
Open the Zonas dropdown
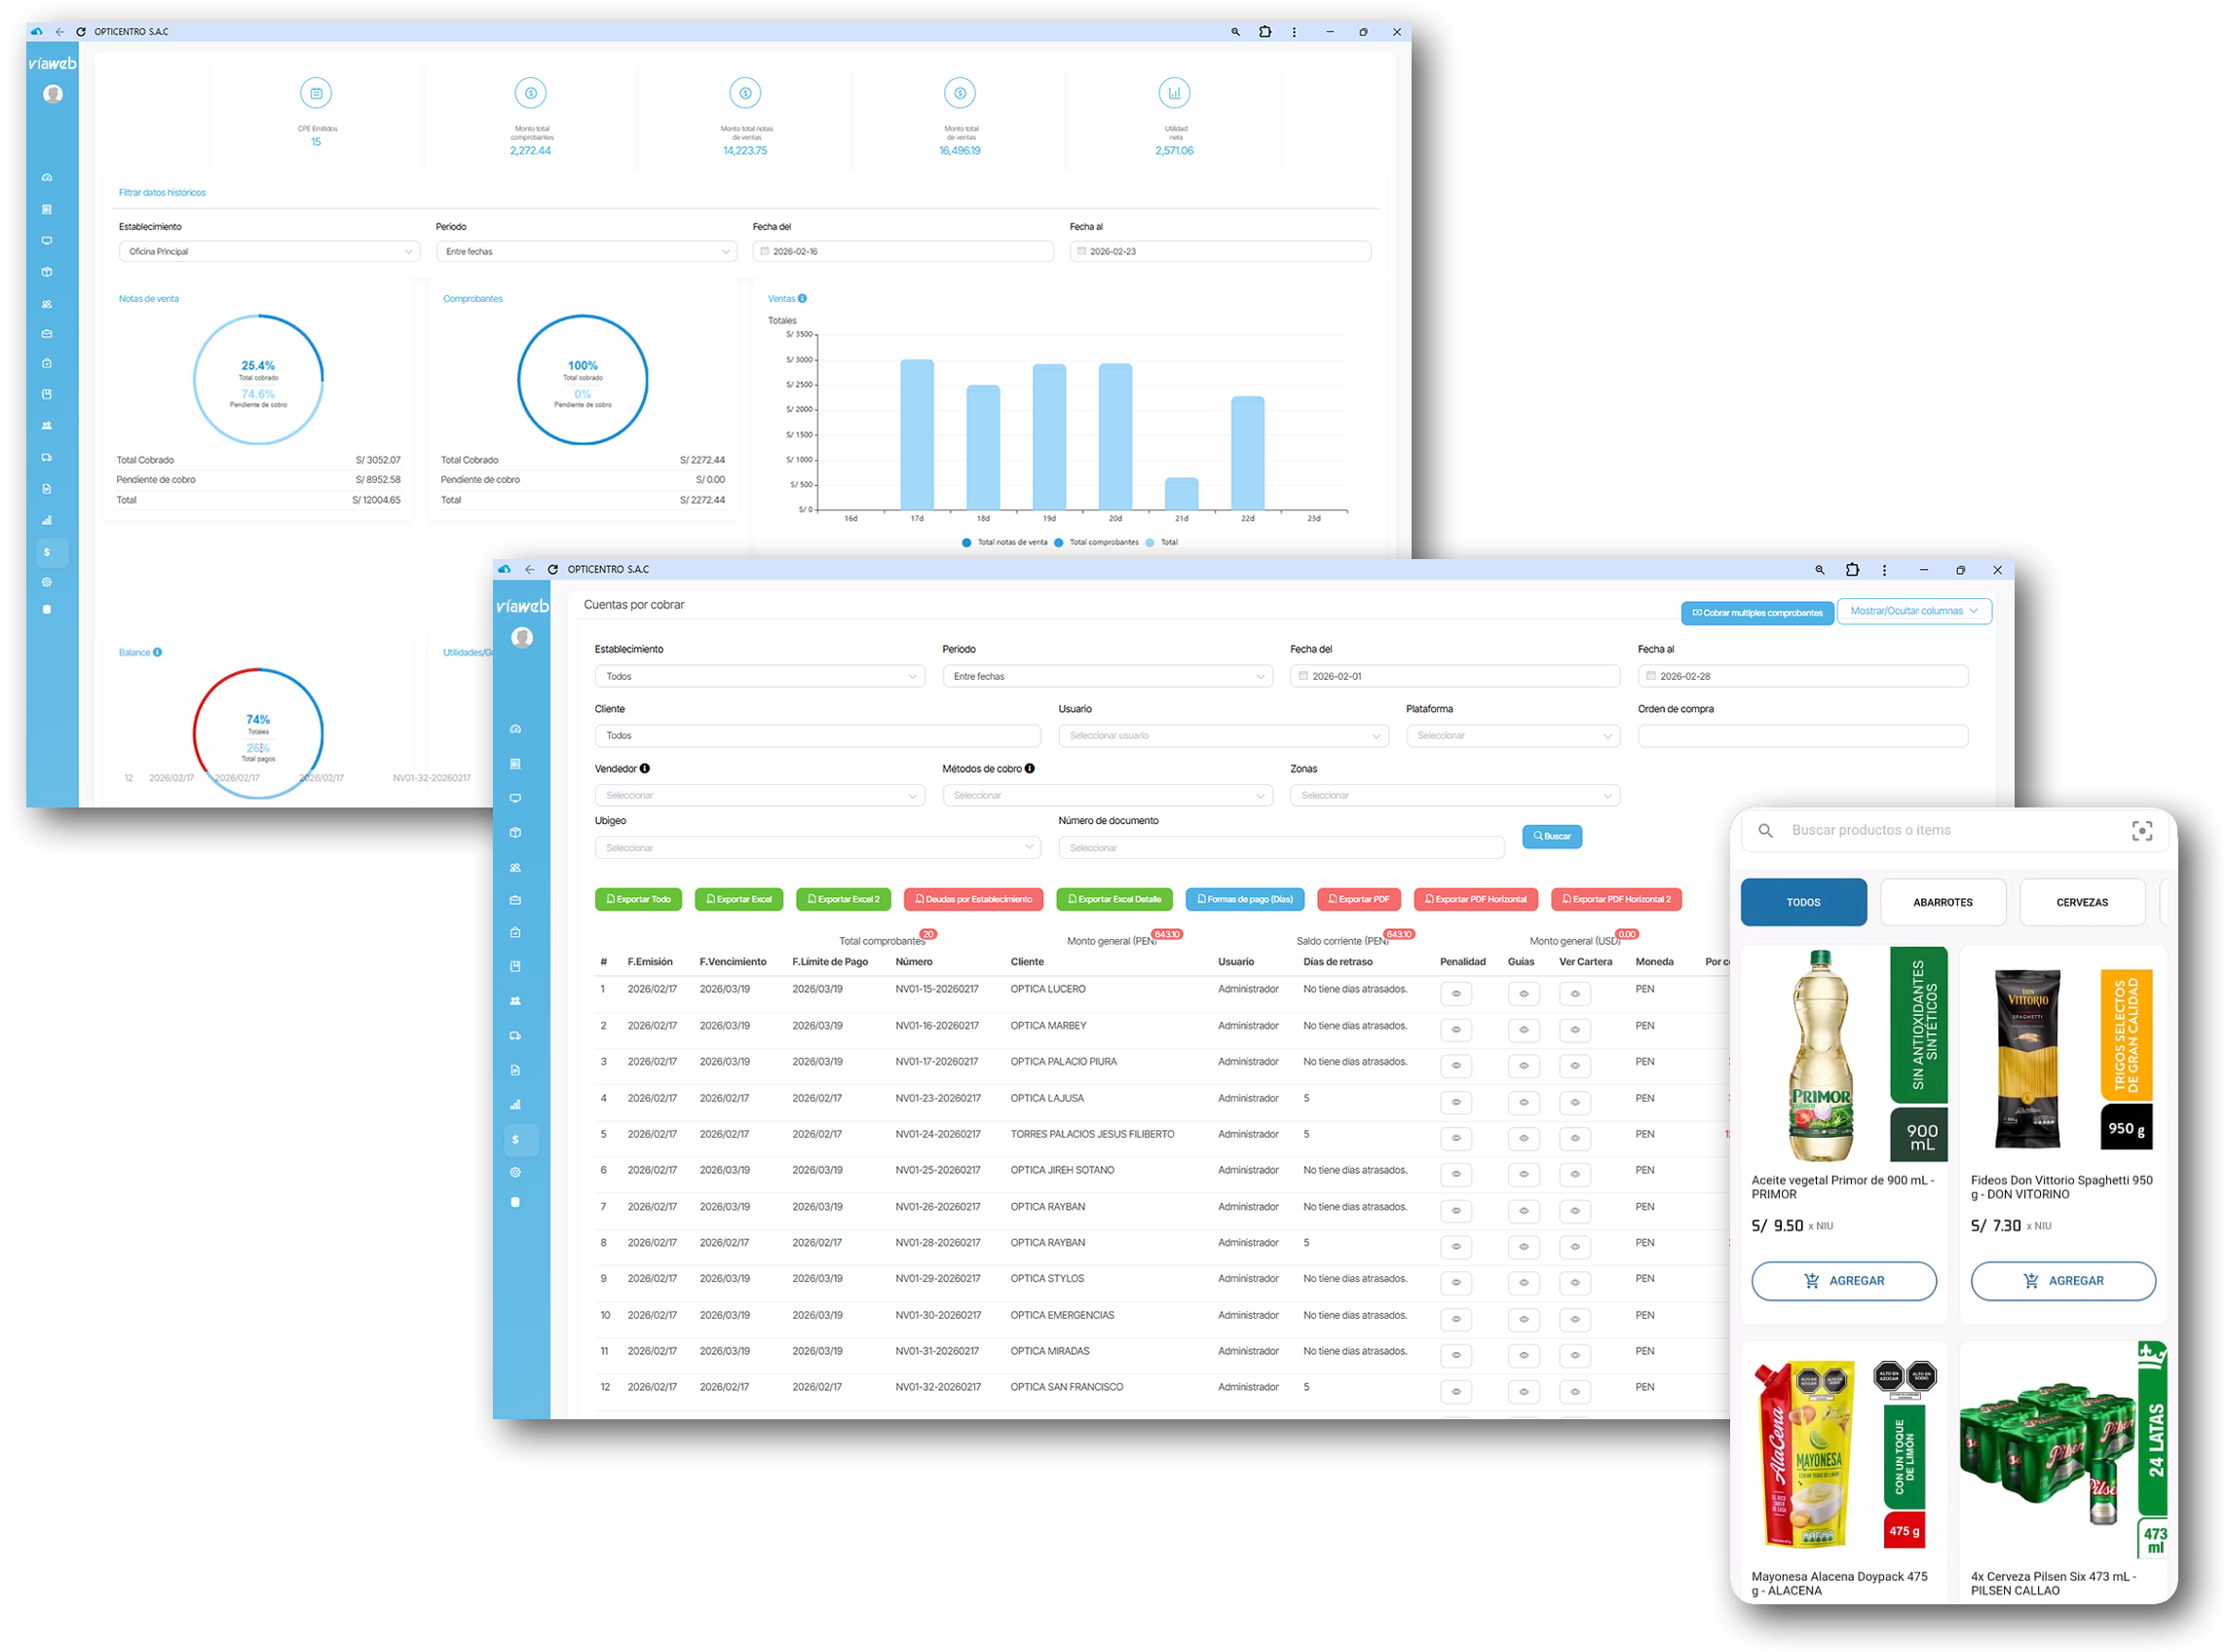tap(1455, 796)
